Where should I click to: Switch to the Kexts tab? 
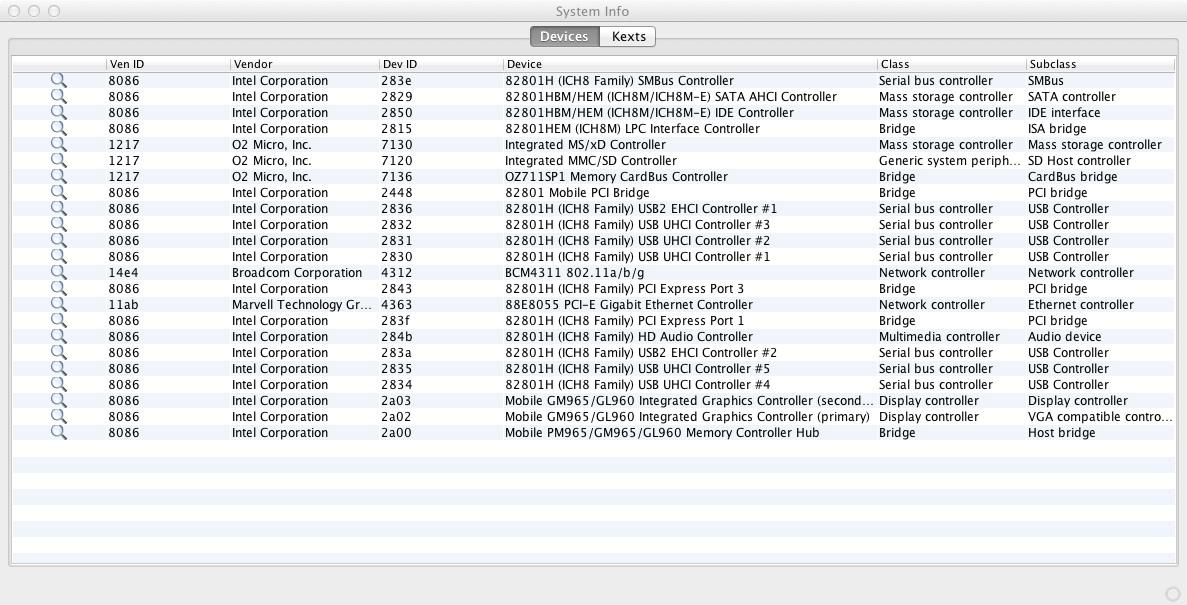pyautogui.click(x=628, y=37)
